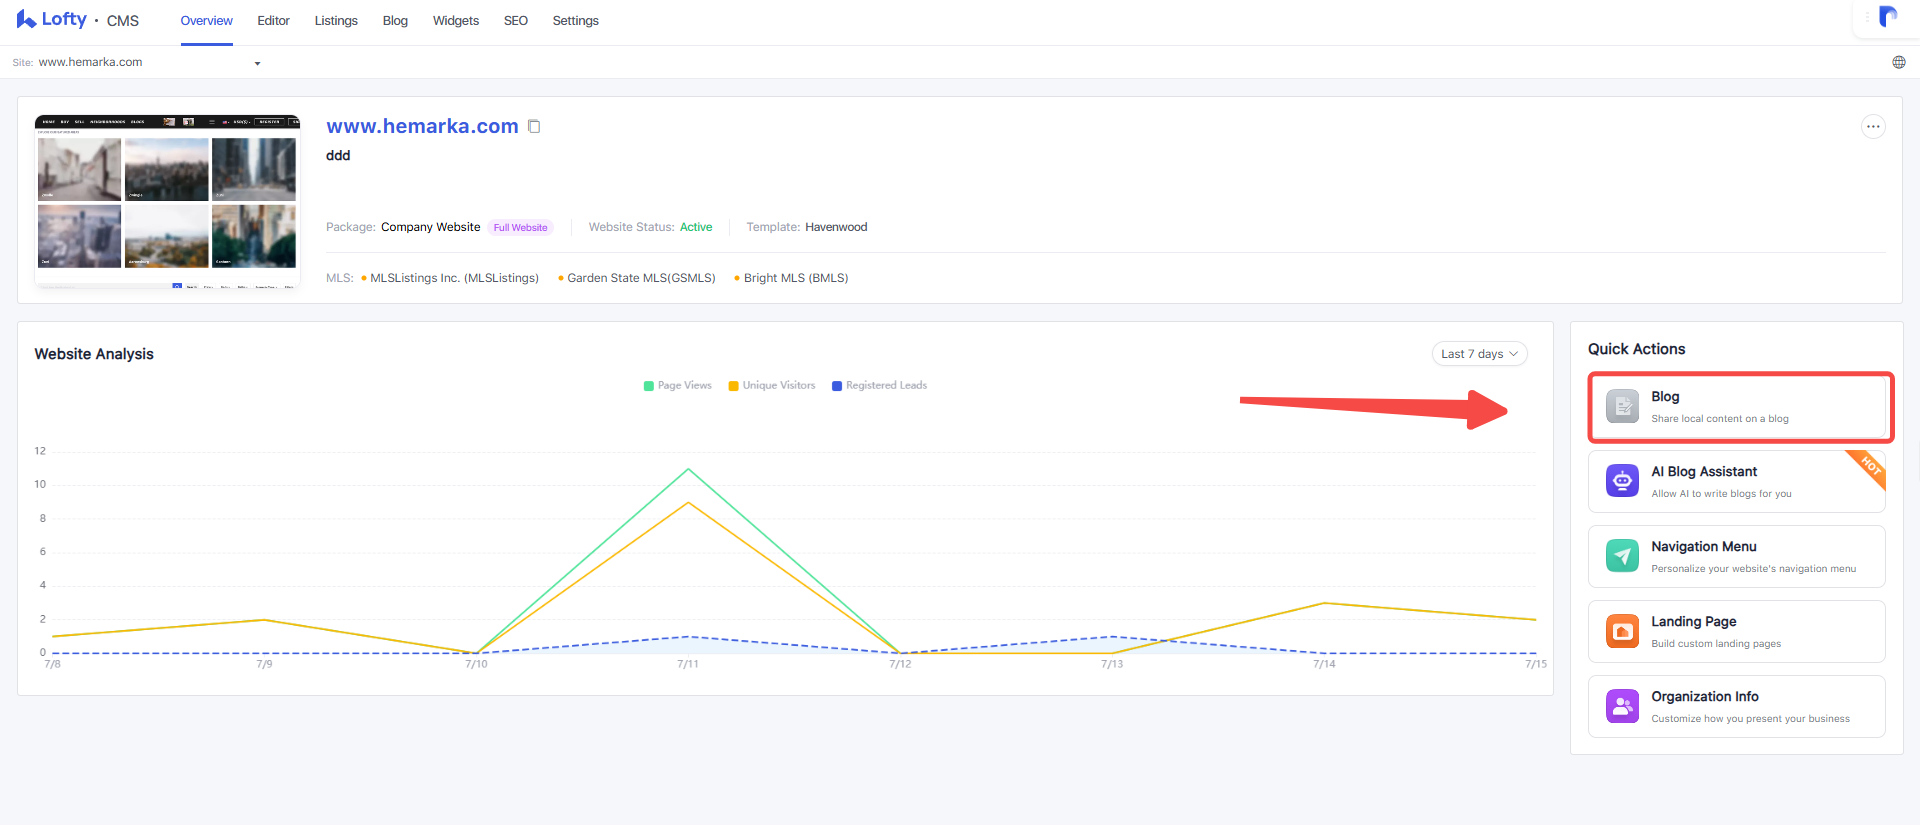
Task: Toggle Page Views legend series
Action: coord(678,385)
